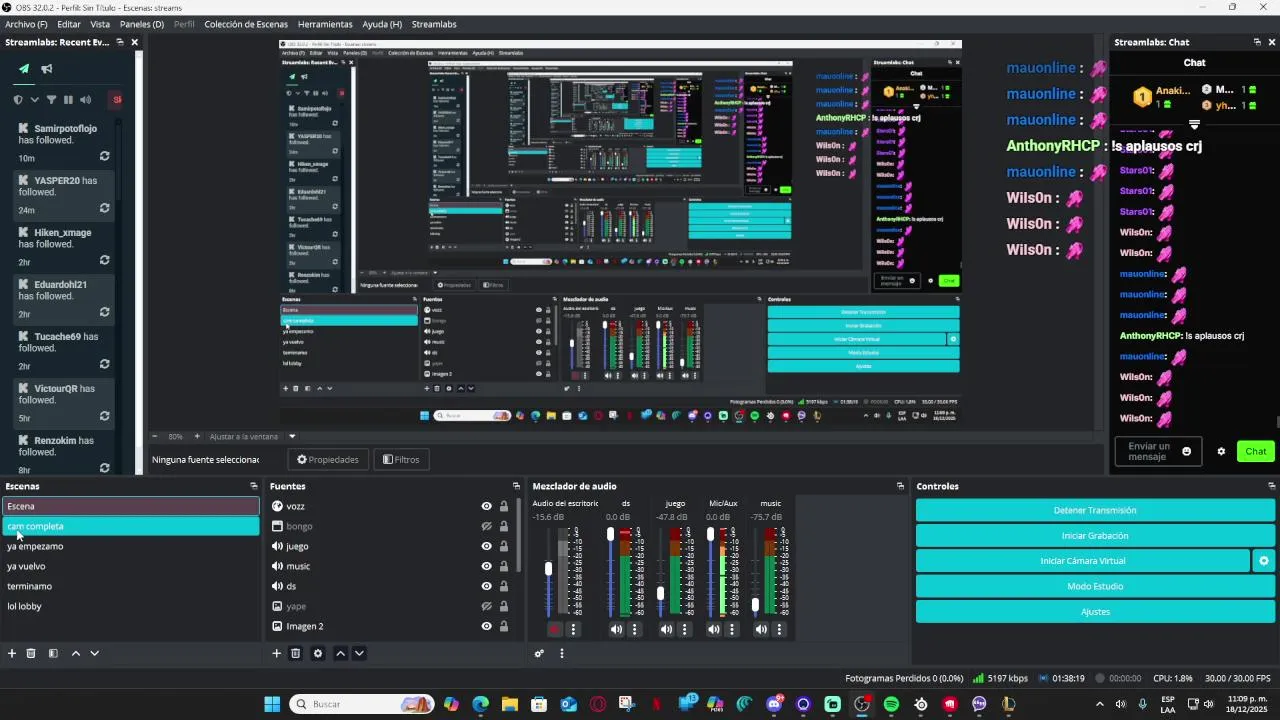Open the Editar menu
1280x720 pixels.
tap(69, 24)
